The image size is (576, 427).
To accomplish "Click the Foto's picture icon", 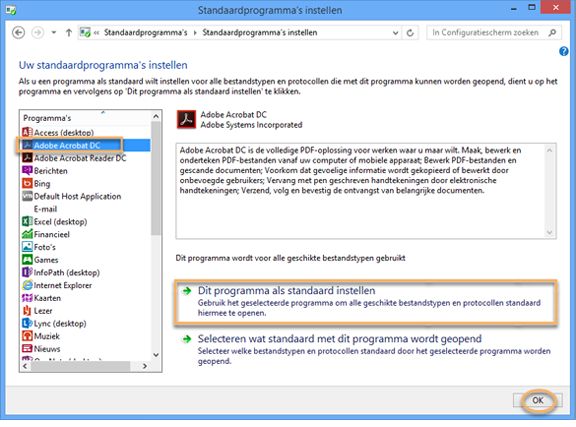I will tap(27, 247).
